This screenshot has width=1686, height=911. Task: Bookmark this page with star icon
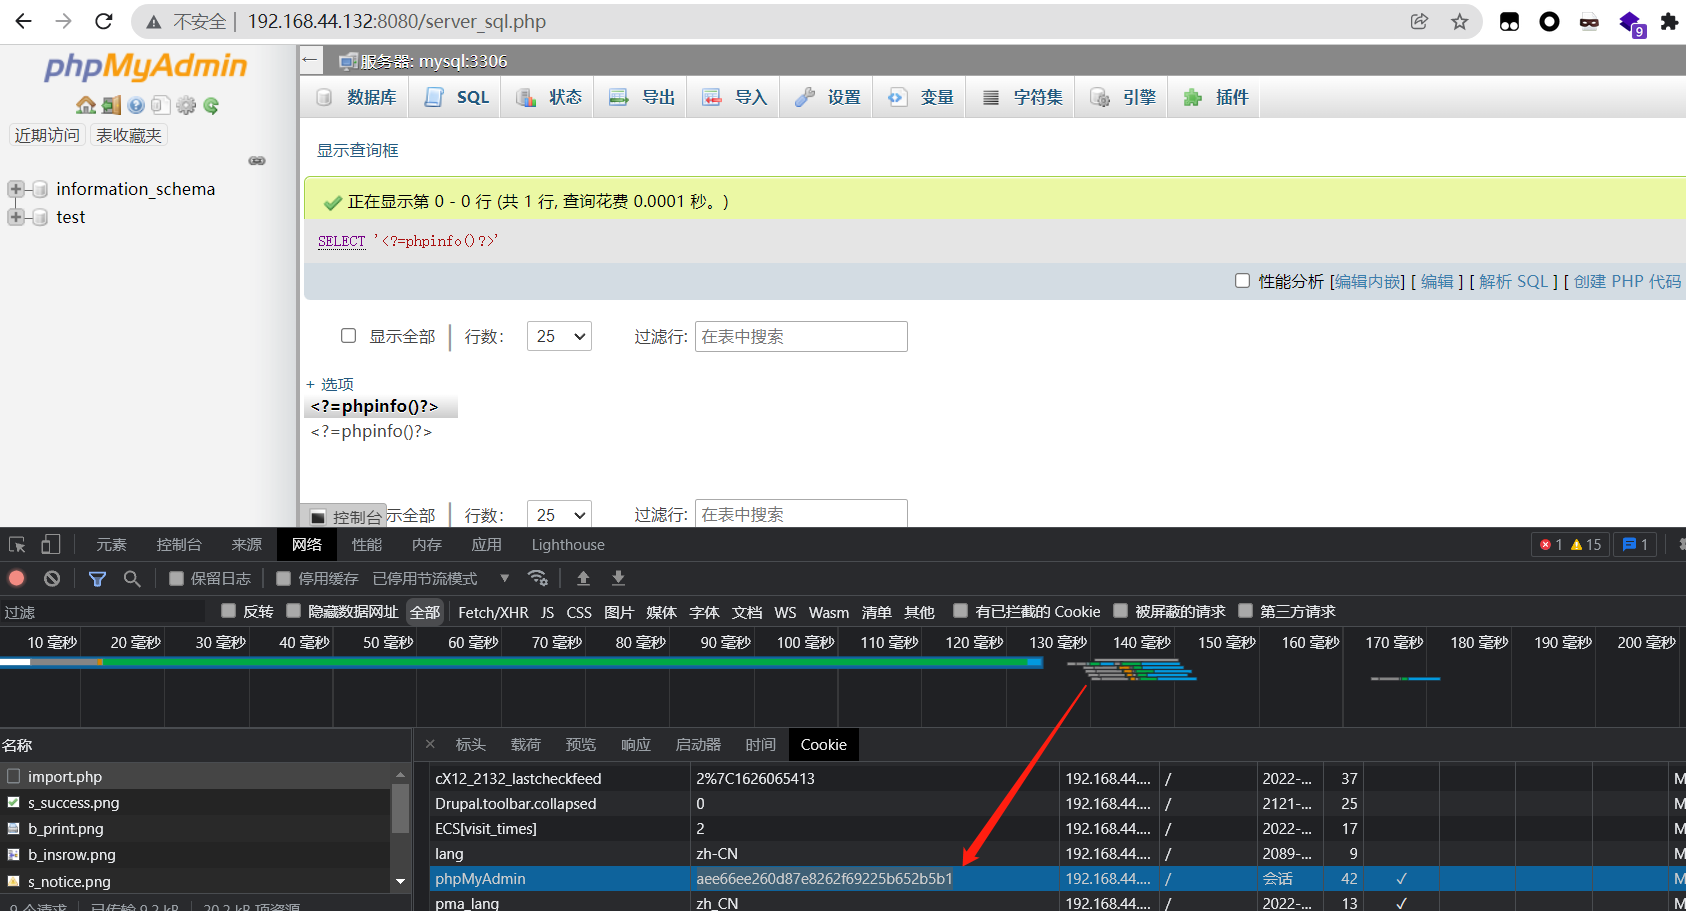(x=1460, y=21)
